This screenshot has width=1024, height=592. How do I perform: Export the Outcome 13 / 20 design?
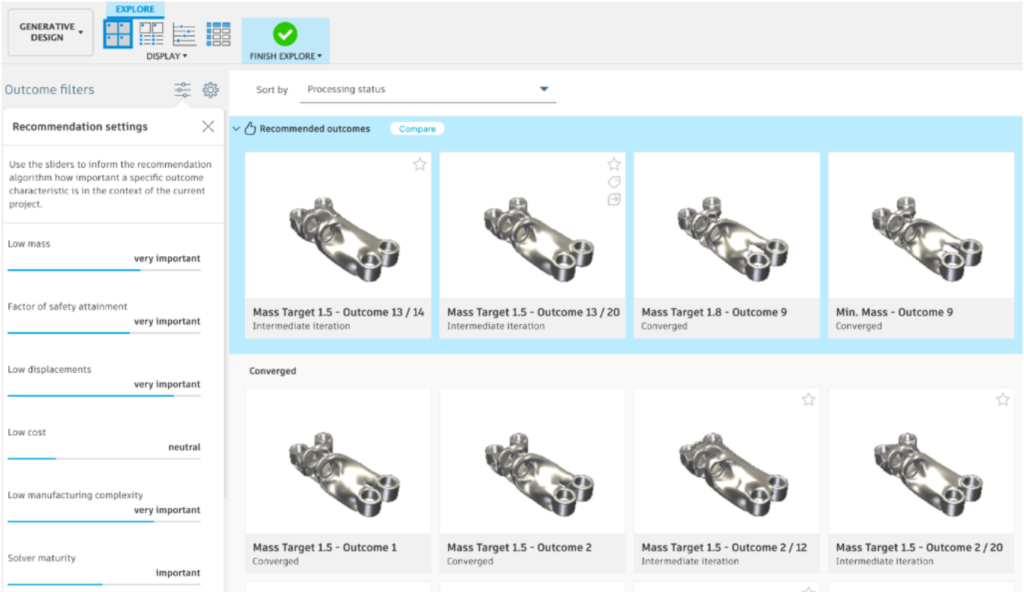(614, 199)
